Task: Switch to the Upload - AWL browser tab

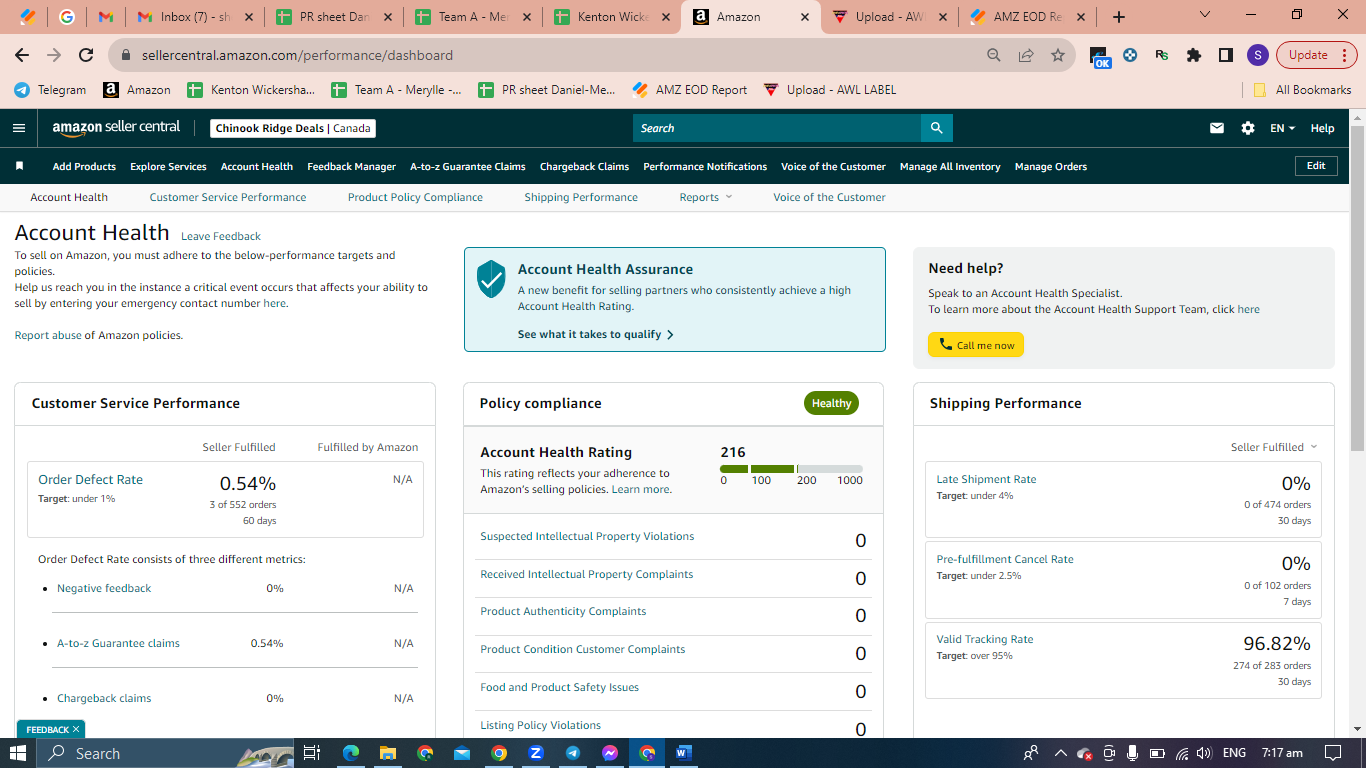Action: (x=889, y=17)
